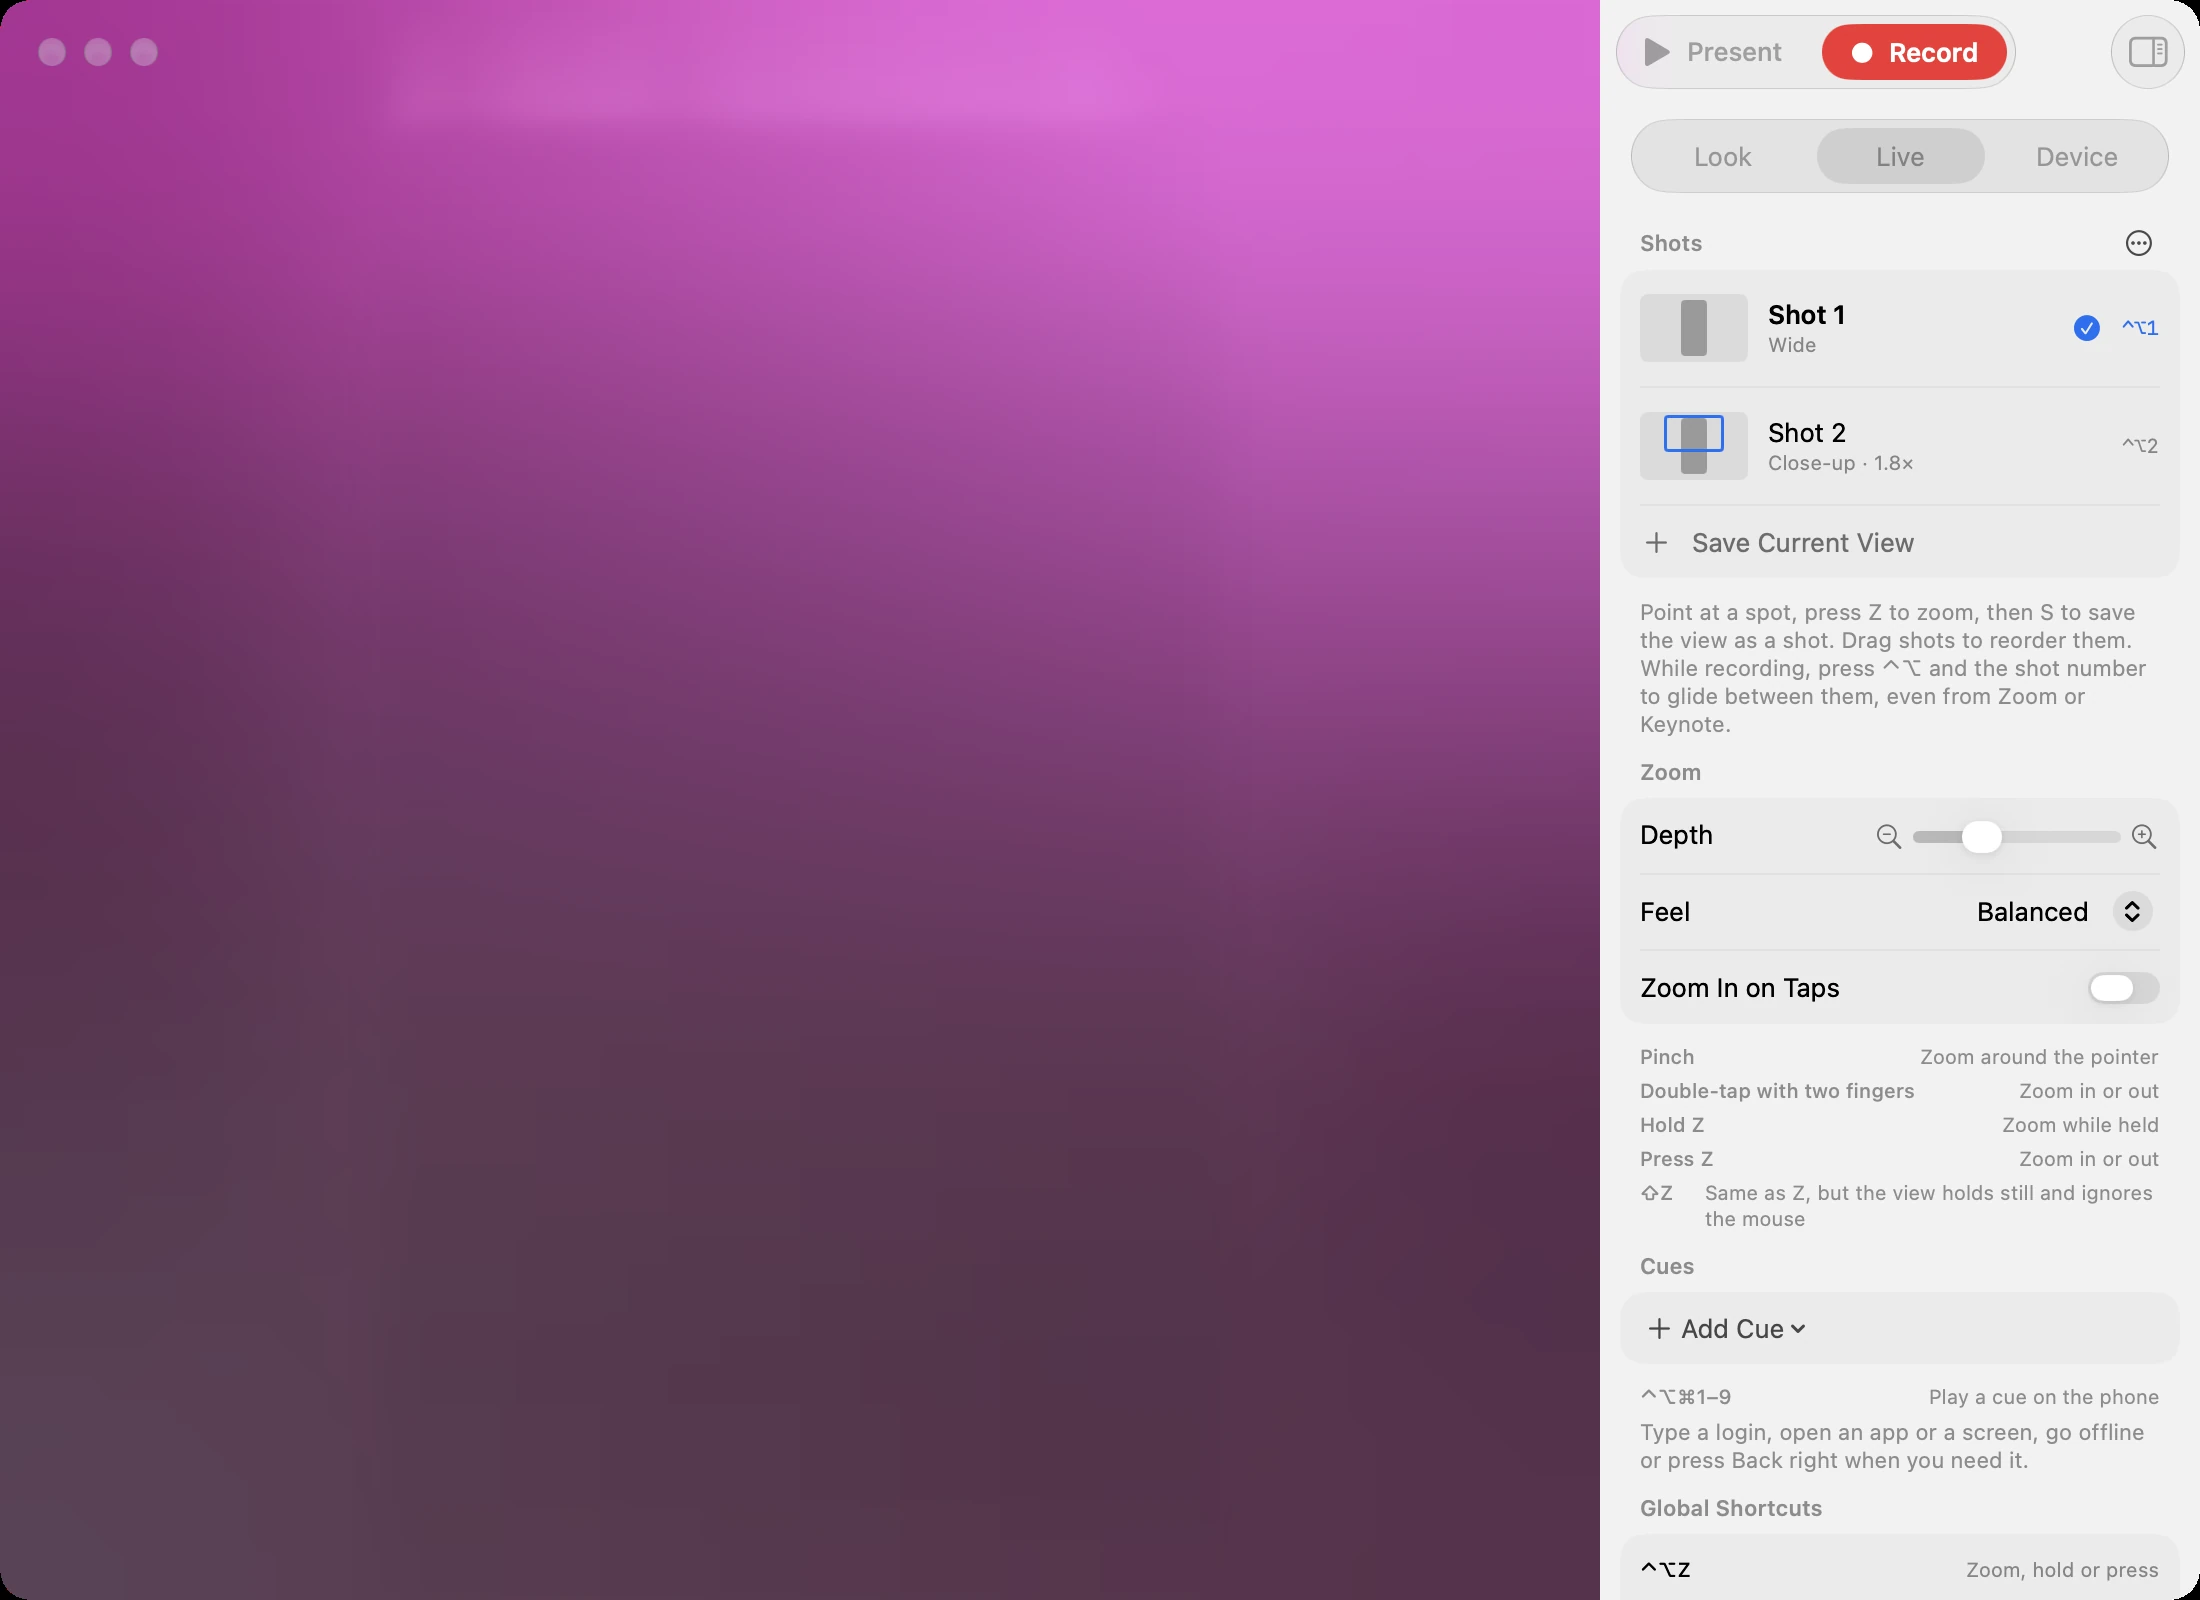Click the 'Wide' subtitle under Shot 1
Viewport: 2200px width, 1600px height.
point(1792,345)
